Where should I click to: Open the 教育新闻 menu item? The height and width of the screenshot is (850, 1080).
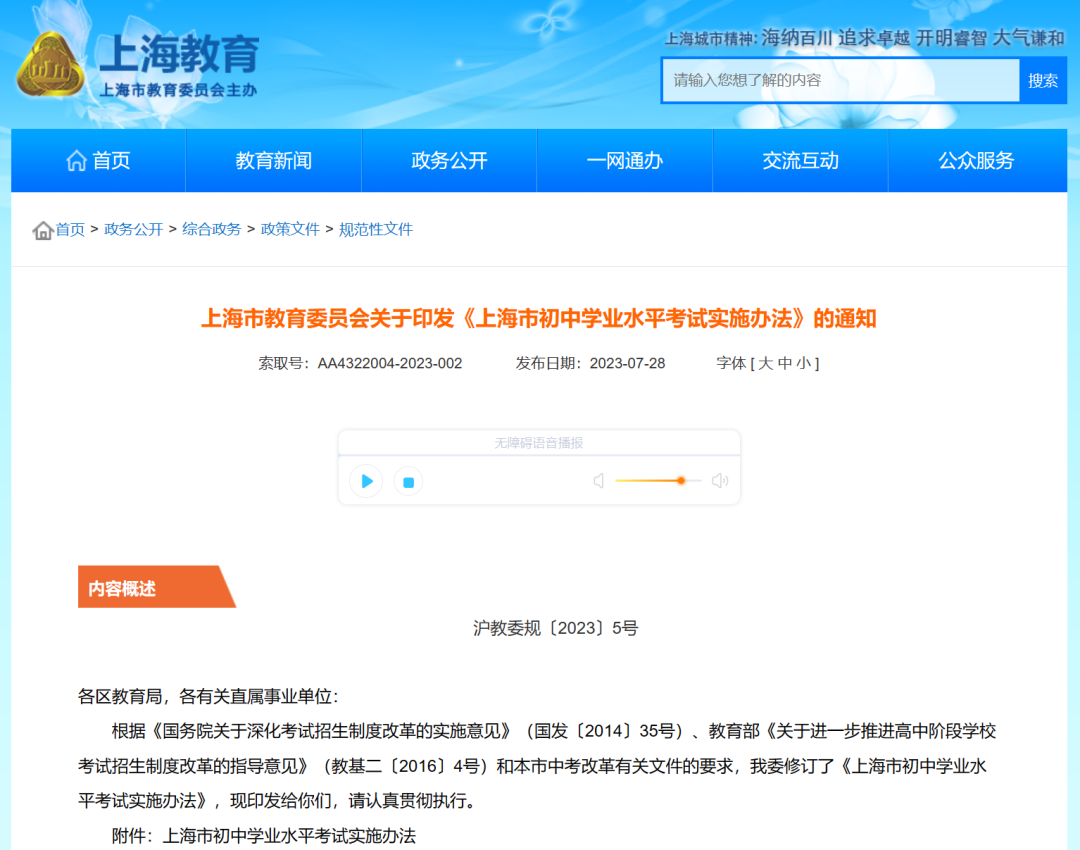pos(273,160)
